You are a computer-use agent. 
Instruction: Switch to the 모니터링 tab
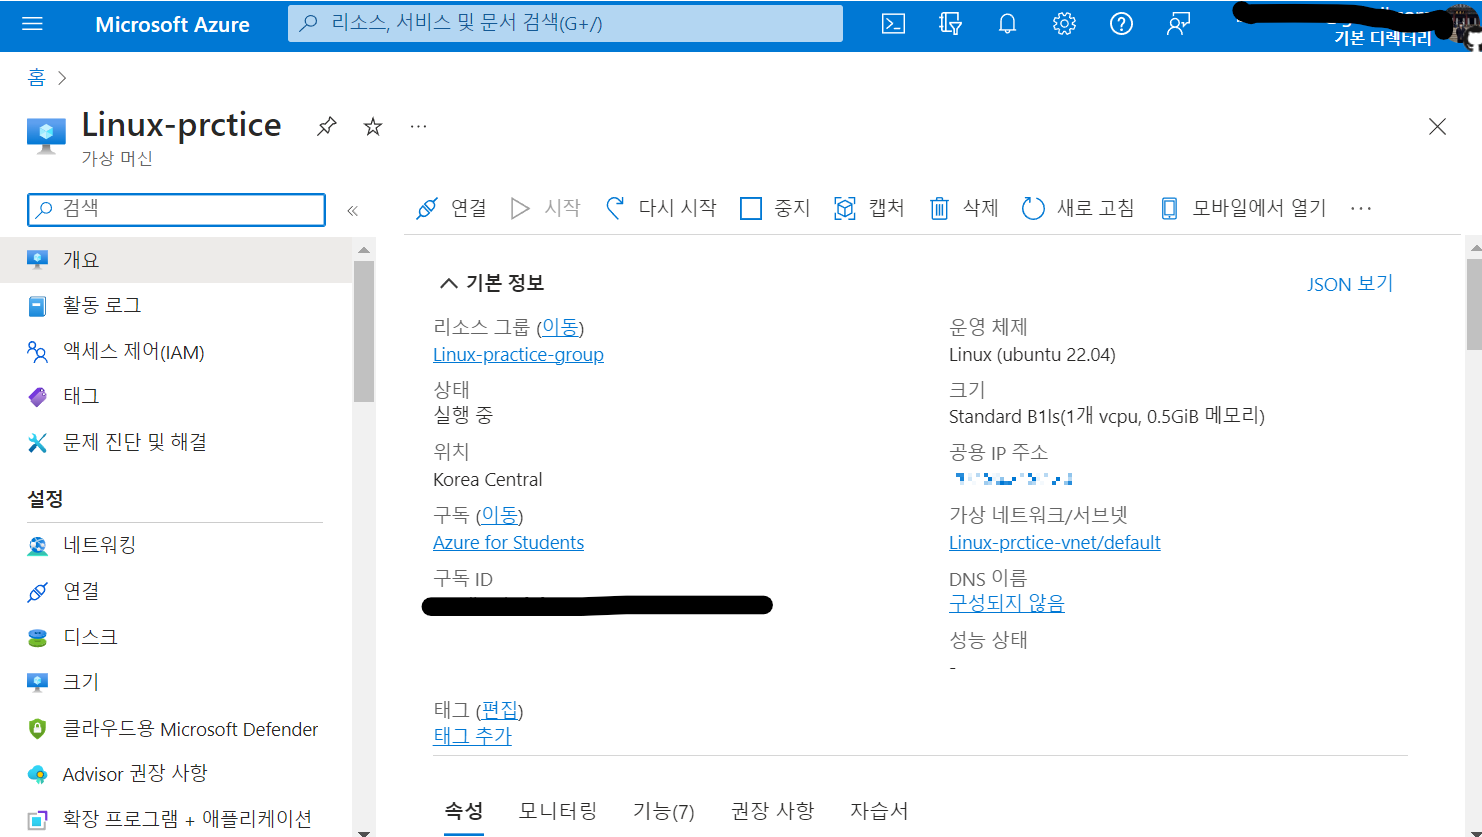click(x=558, y=811)
